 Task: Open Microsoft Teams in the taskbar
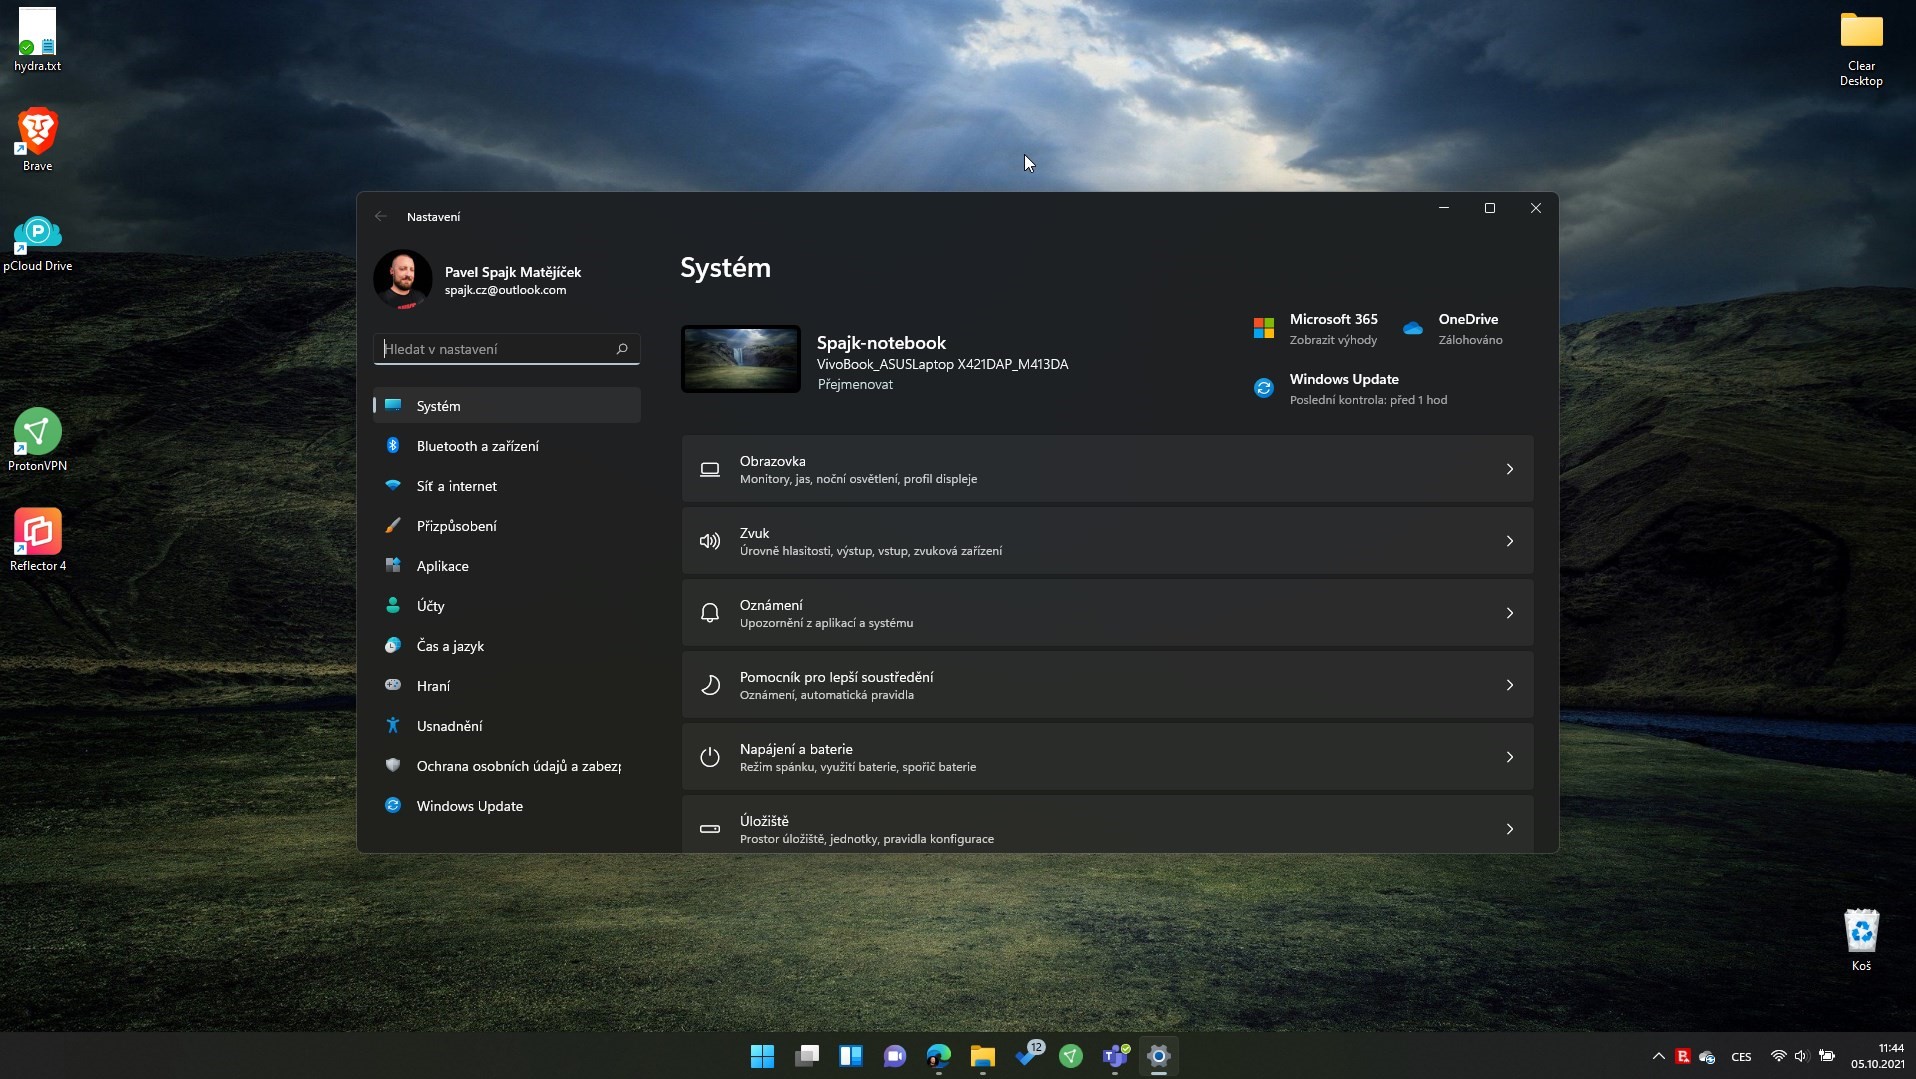[x=1115, y=1056]
